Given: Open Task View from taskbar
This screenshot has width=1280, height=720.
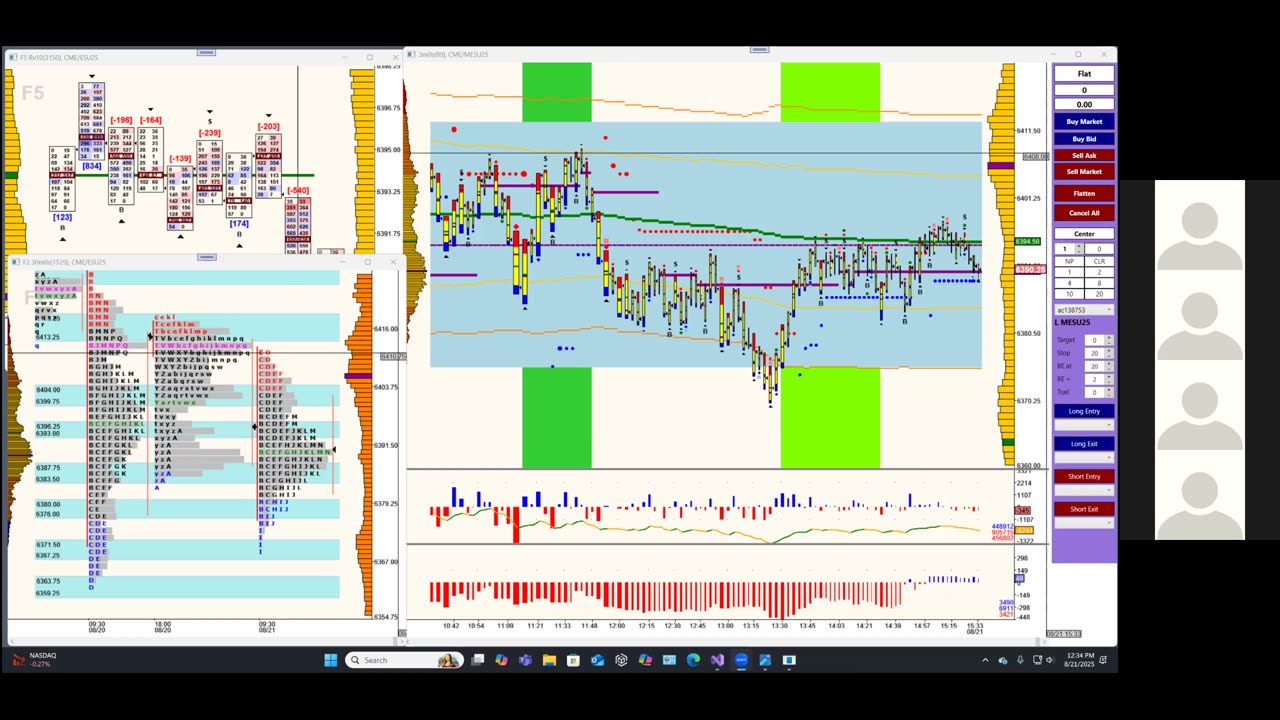Looking at the screenshot, I should click(x=477, y=660).
